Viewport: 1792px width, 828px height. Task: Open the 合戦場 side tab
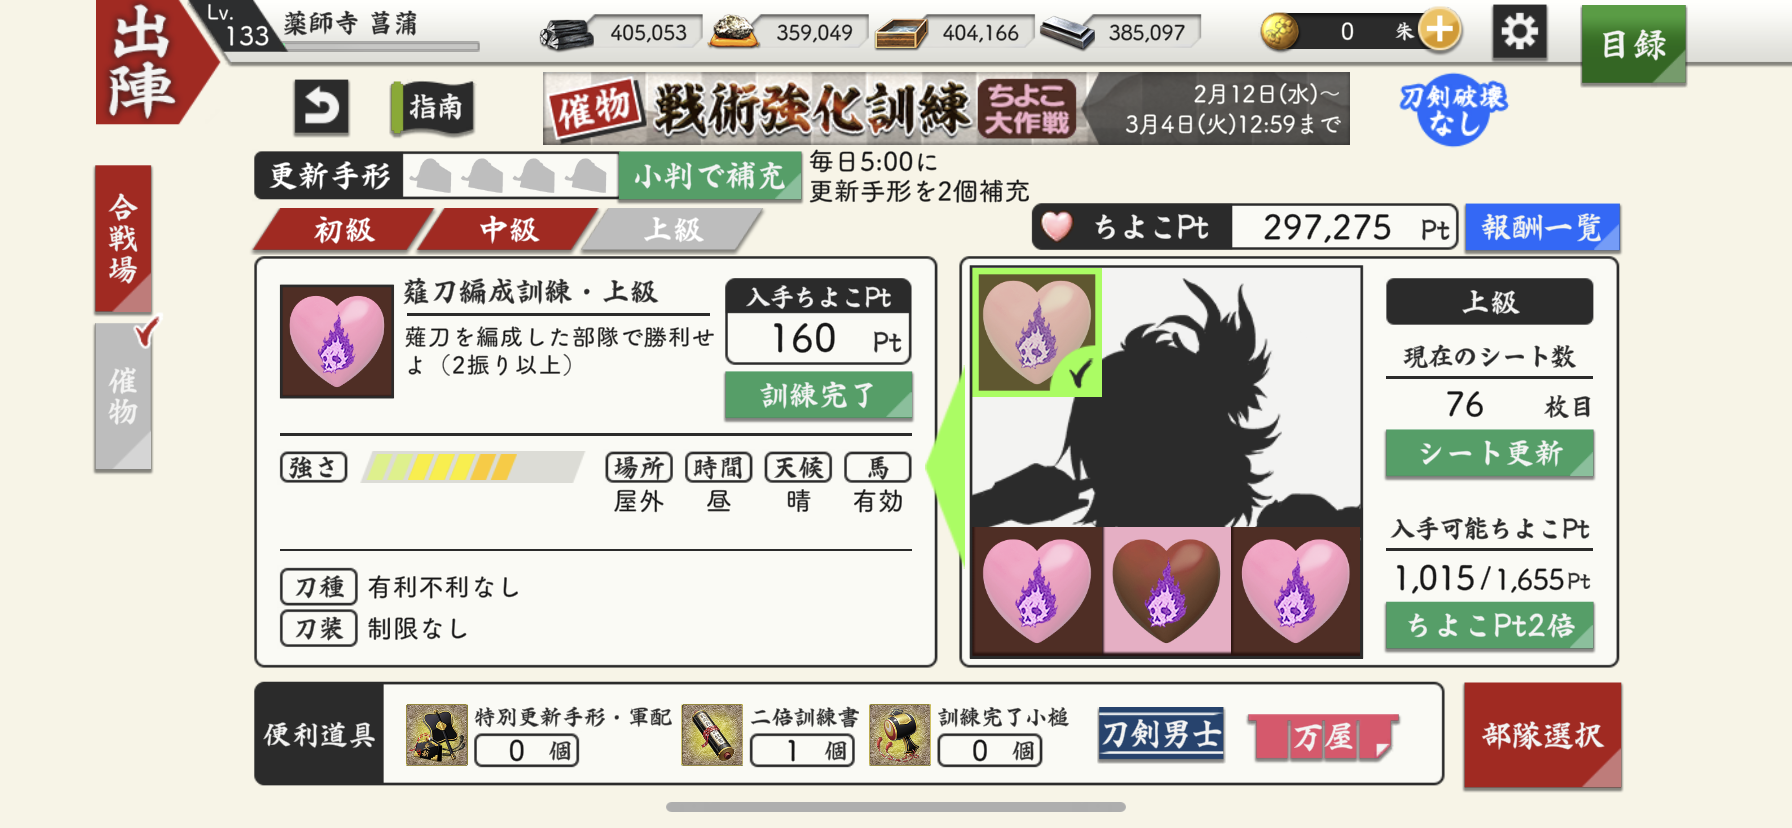123,239
